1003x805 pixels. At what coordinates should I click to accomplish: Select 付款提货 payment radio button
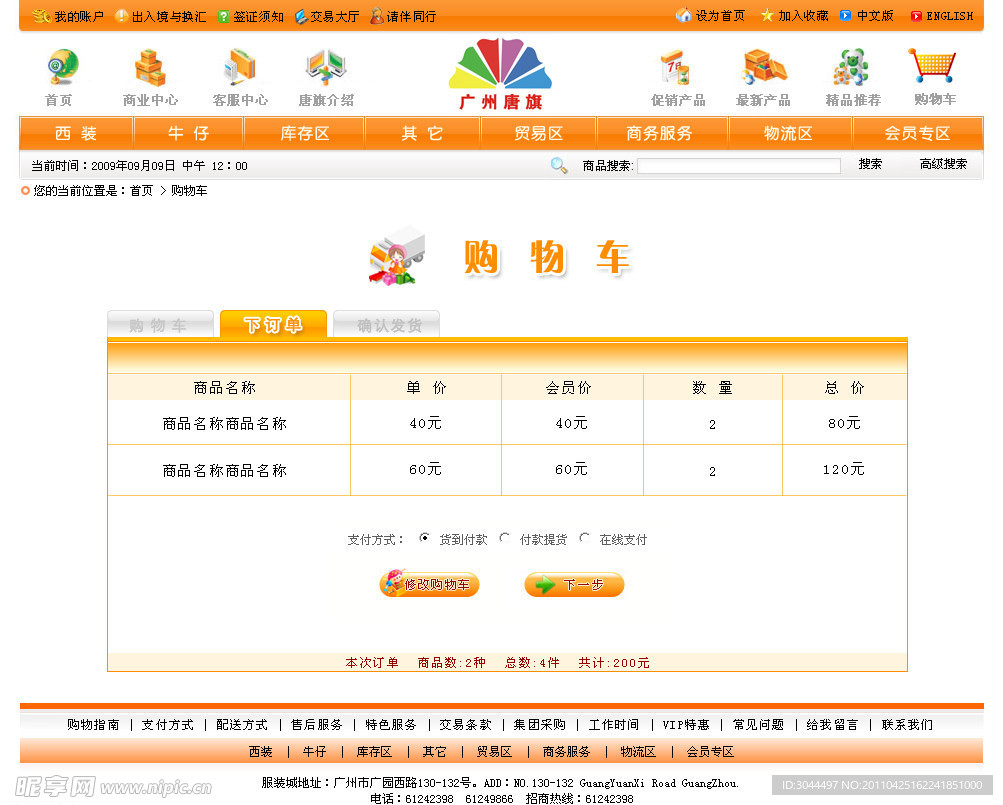[x=505, y=538]
